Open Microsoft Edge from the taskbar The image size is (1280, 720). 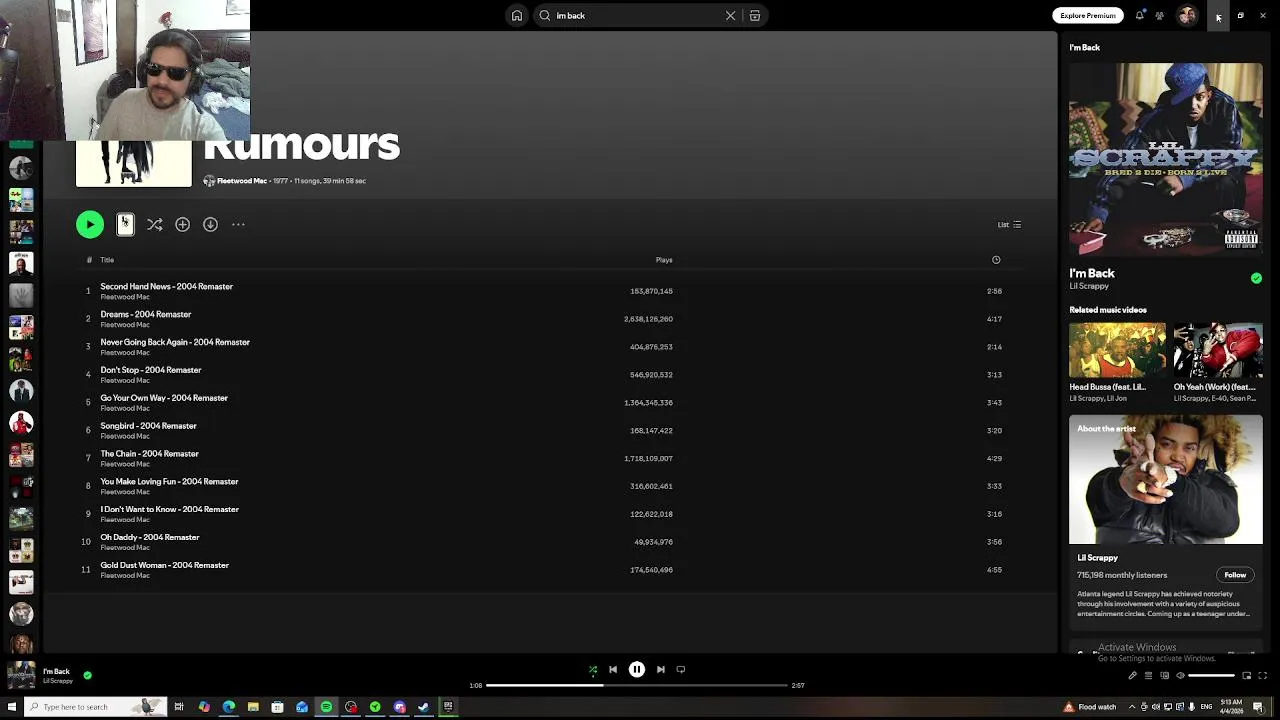229,707
